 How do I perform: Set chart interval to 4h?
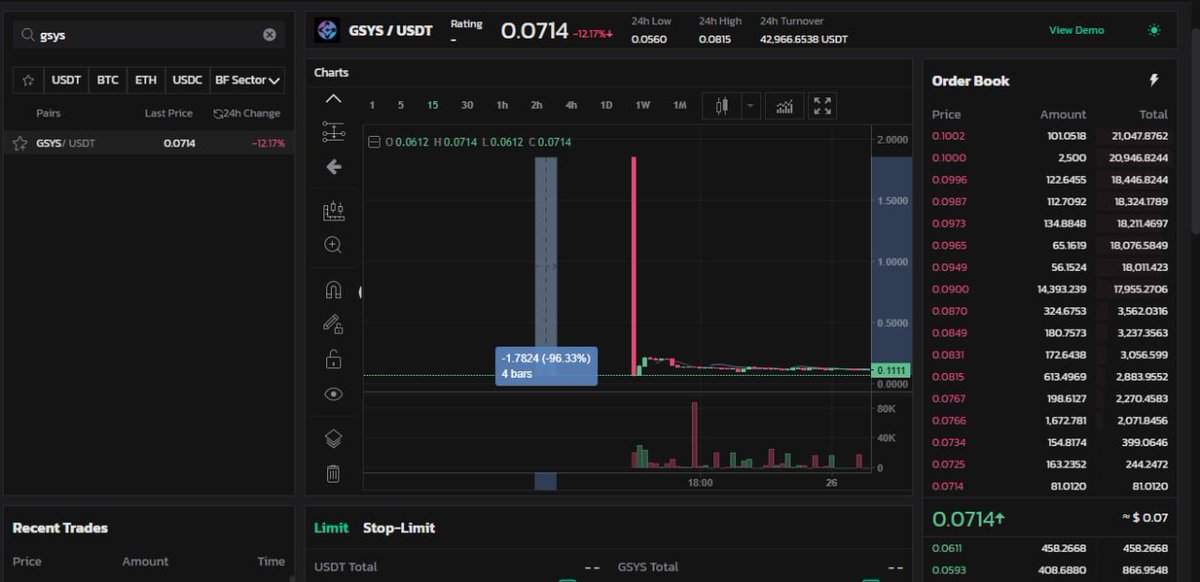click(x=571, y=105)
